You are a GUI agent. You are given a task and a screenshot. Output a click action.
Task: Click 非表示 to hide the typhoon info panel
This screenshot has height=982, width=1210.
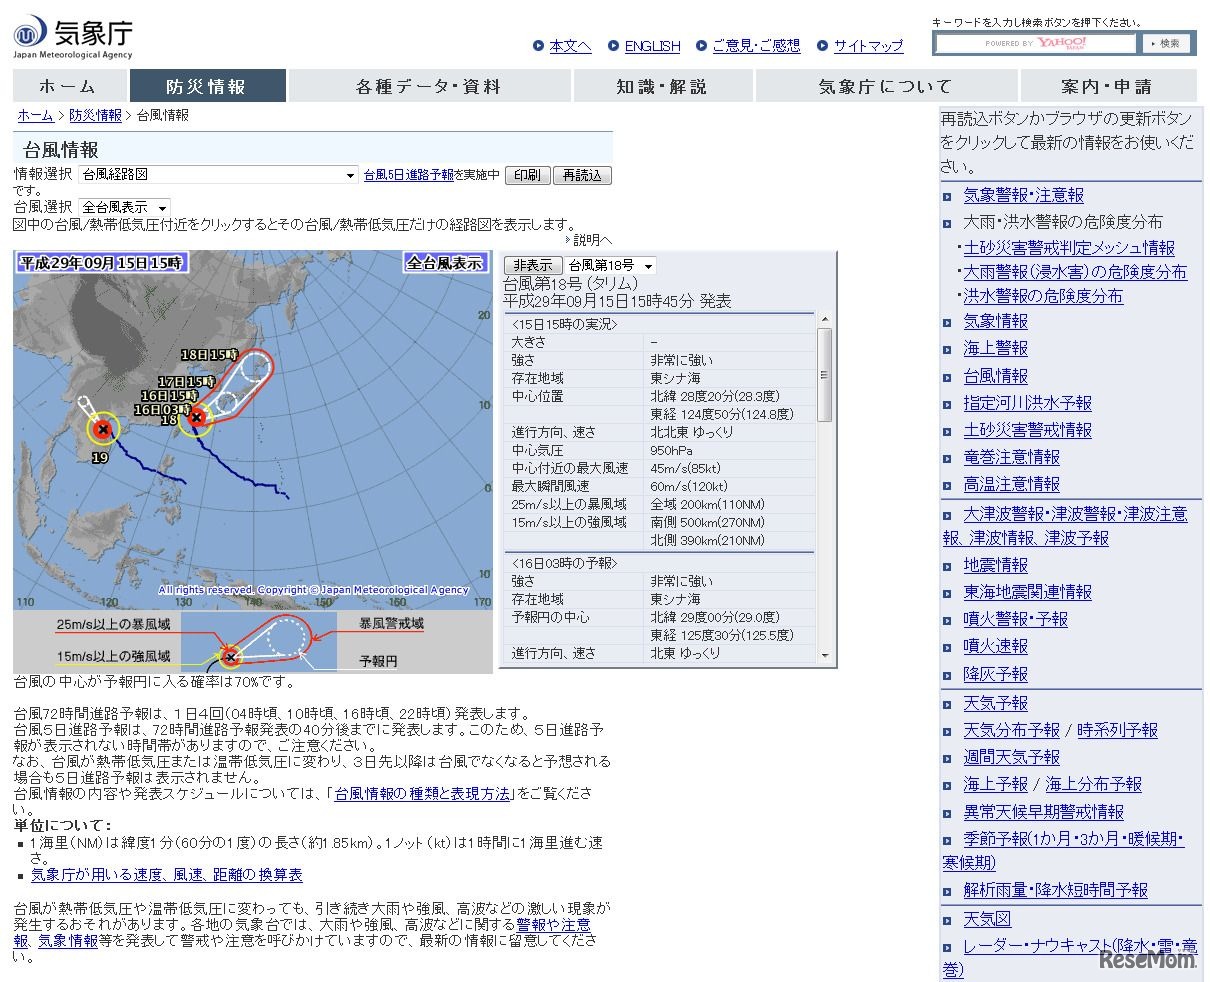coord(532,265)
